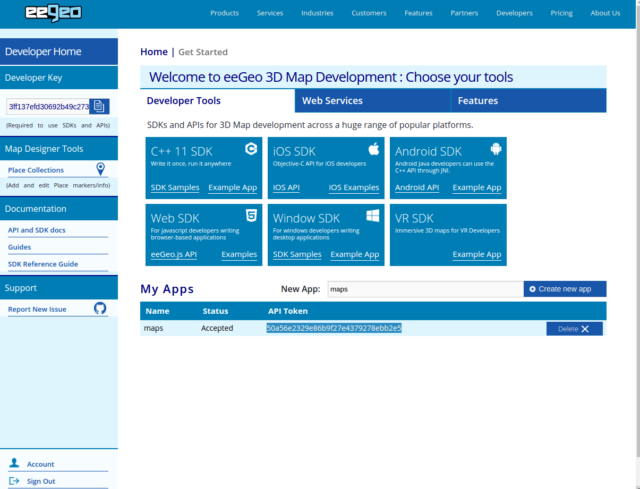Open the Features tab
Viewport: 640px width, 489px height.
[x=477, y=101]
